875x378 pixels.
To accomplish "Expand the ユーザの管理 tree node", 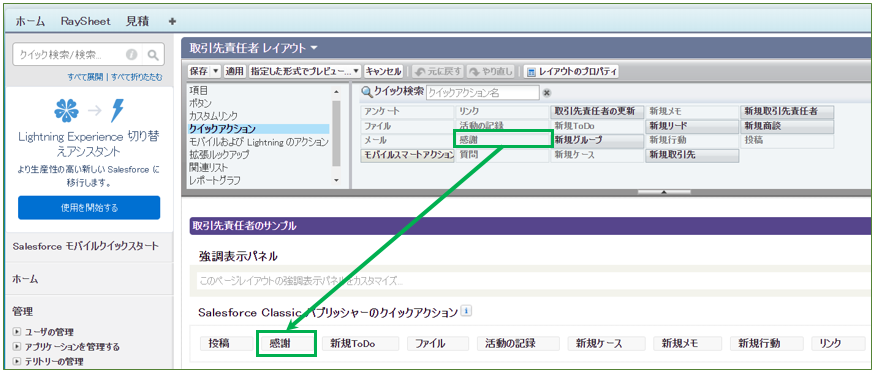I will [16, 332].
